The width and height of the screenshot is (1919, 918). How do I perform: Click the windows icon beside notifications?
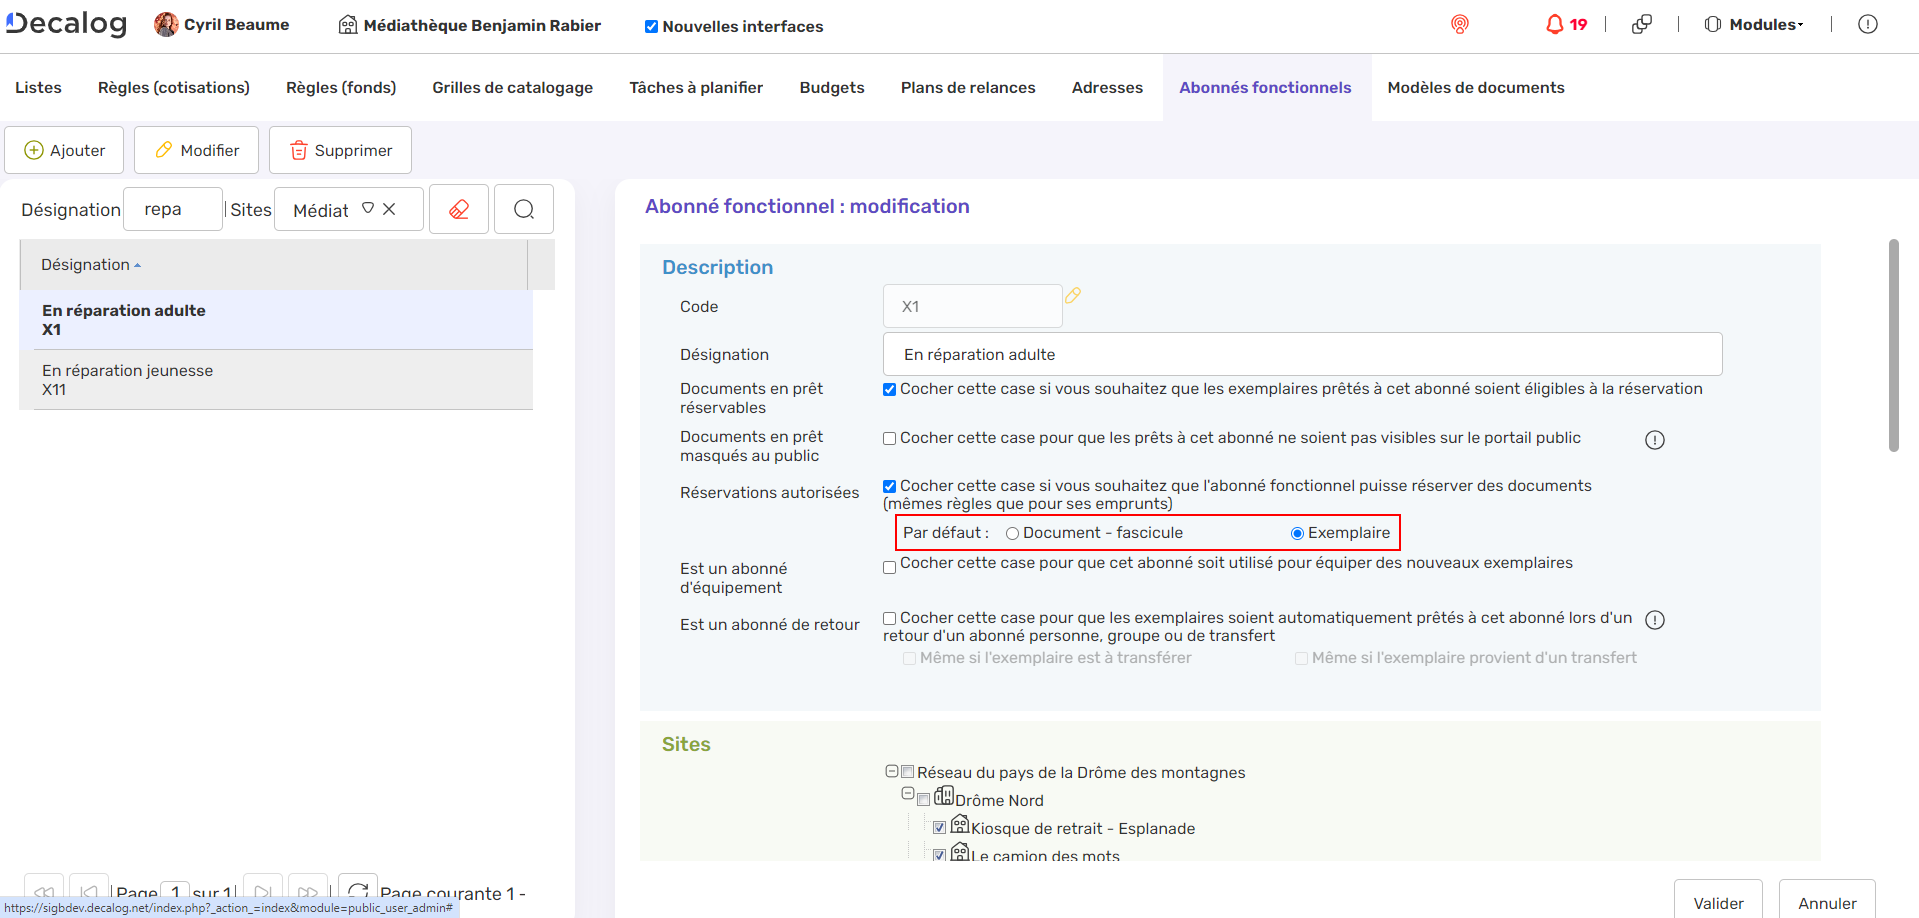(1641, 24)
